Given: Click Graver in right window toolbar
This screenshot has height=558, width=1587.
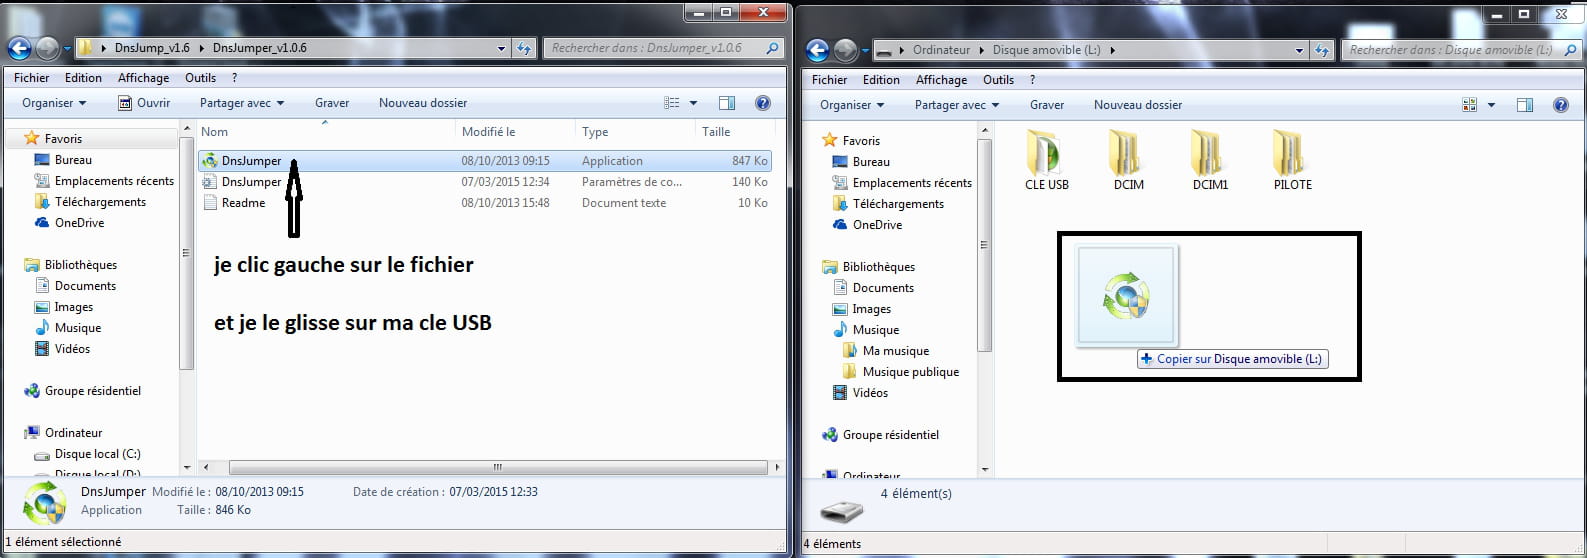Looking at the screenshot, I should click(x=1047, y=105).
